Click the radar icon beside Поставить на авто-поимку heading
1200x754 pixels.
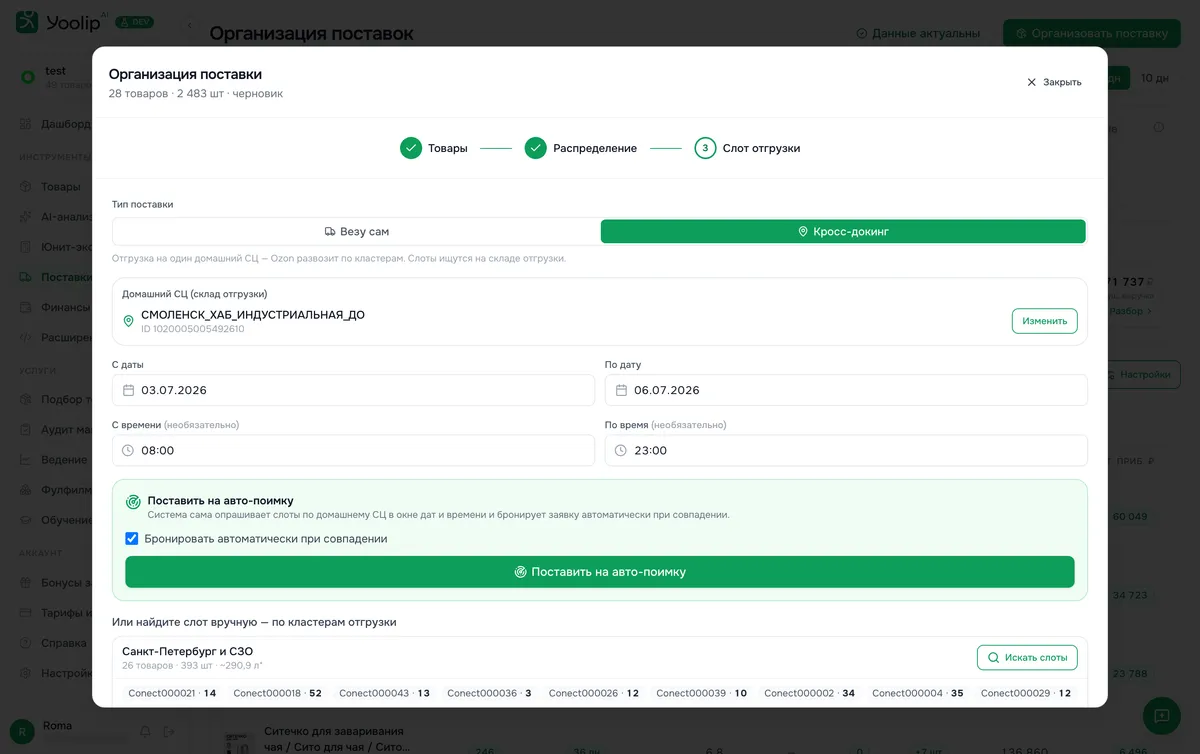coord(133,502)
